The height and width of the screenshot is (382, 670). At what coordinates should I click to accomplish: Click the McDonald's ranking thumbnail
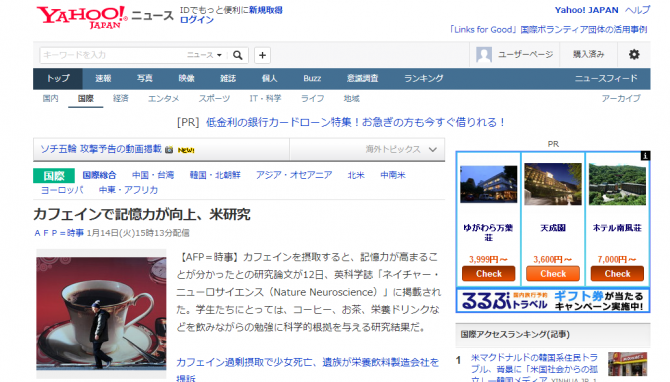627,364
